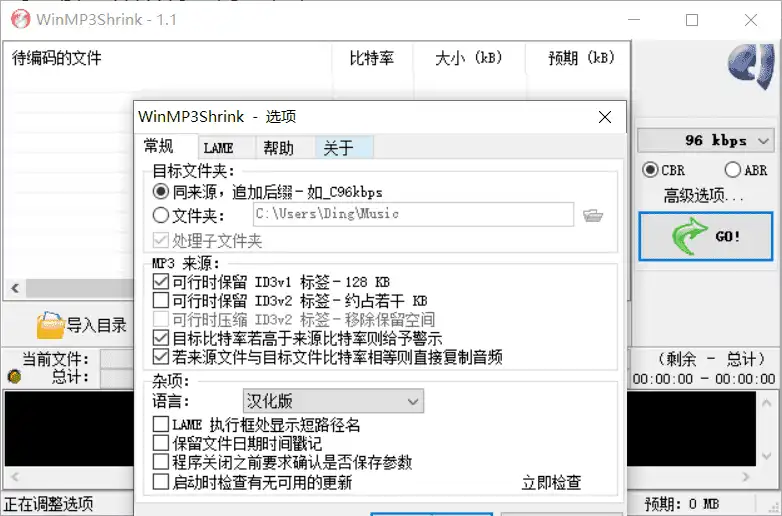Click the file list left scroll arrow
The height and width of the screenshot is (516, 782).
point(15,288)
